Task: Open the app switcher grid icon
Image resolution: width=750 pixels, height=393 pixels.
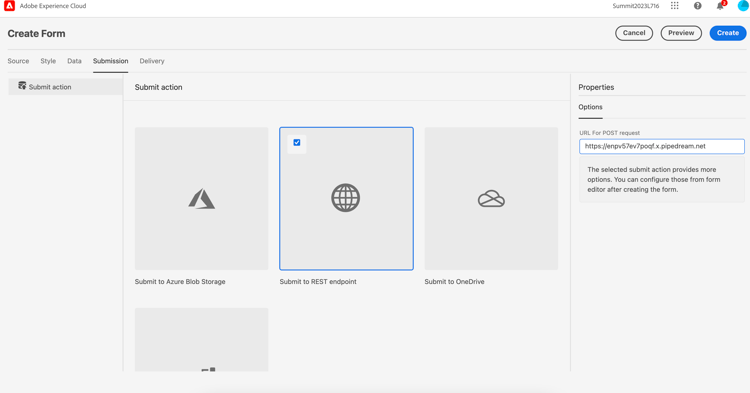Action: click(x=674, y=6)
